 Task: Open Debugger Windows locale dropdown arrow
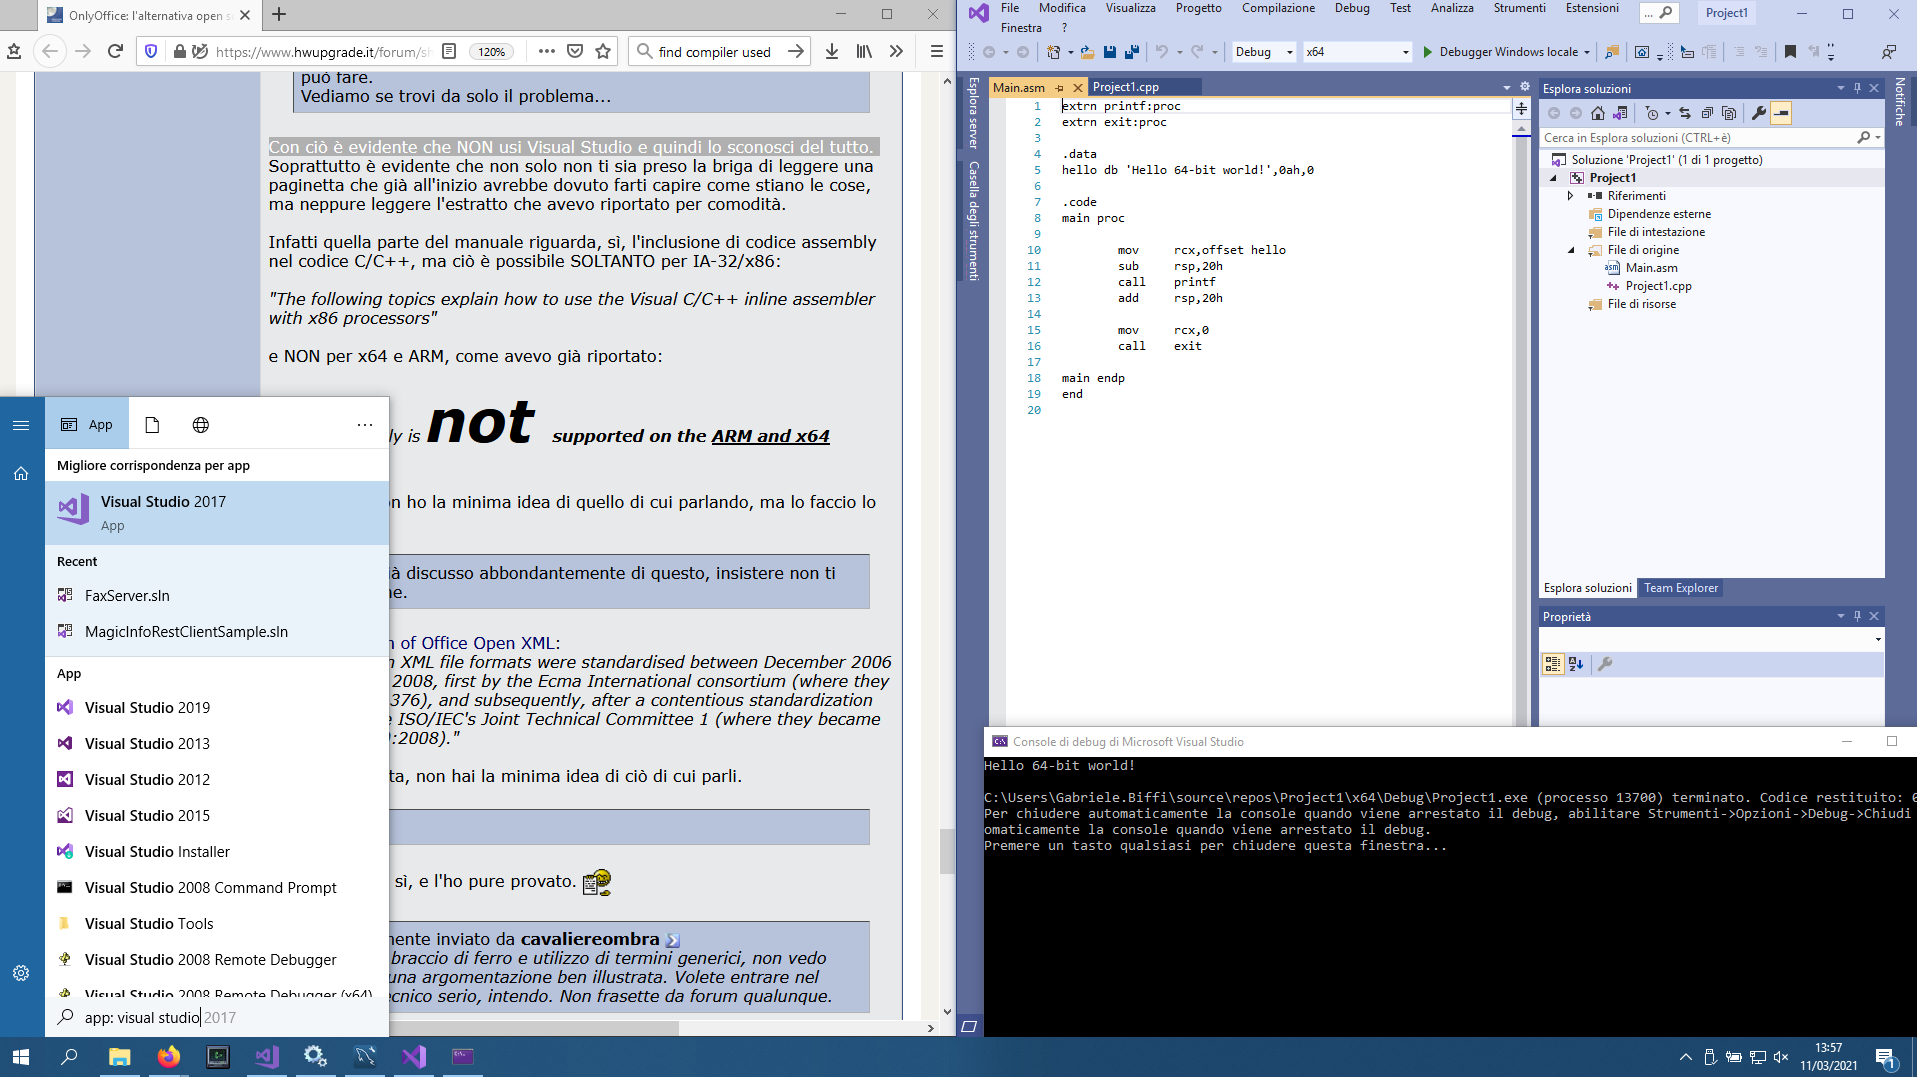point(1587,52)
